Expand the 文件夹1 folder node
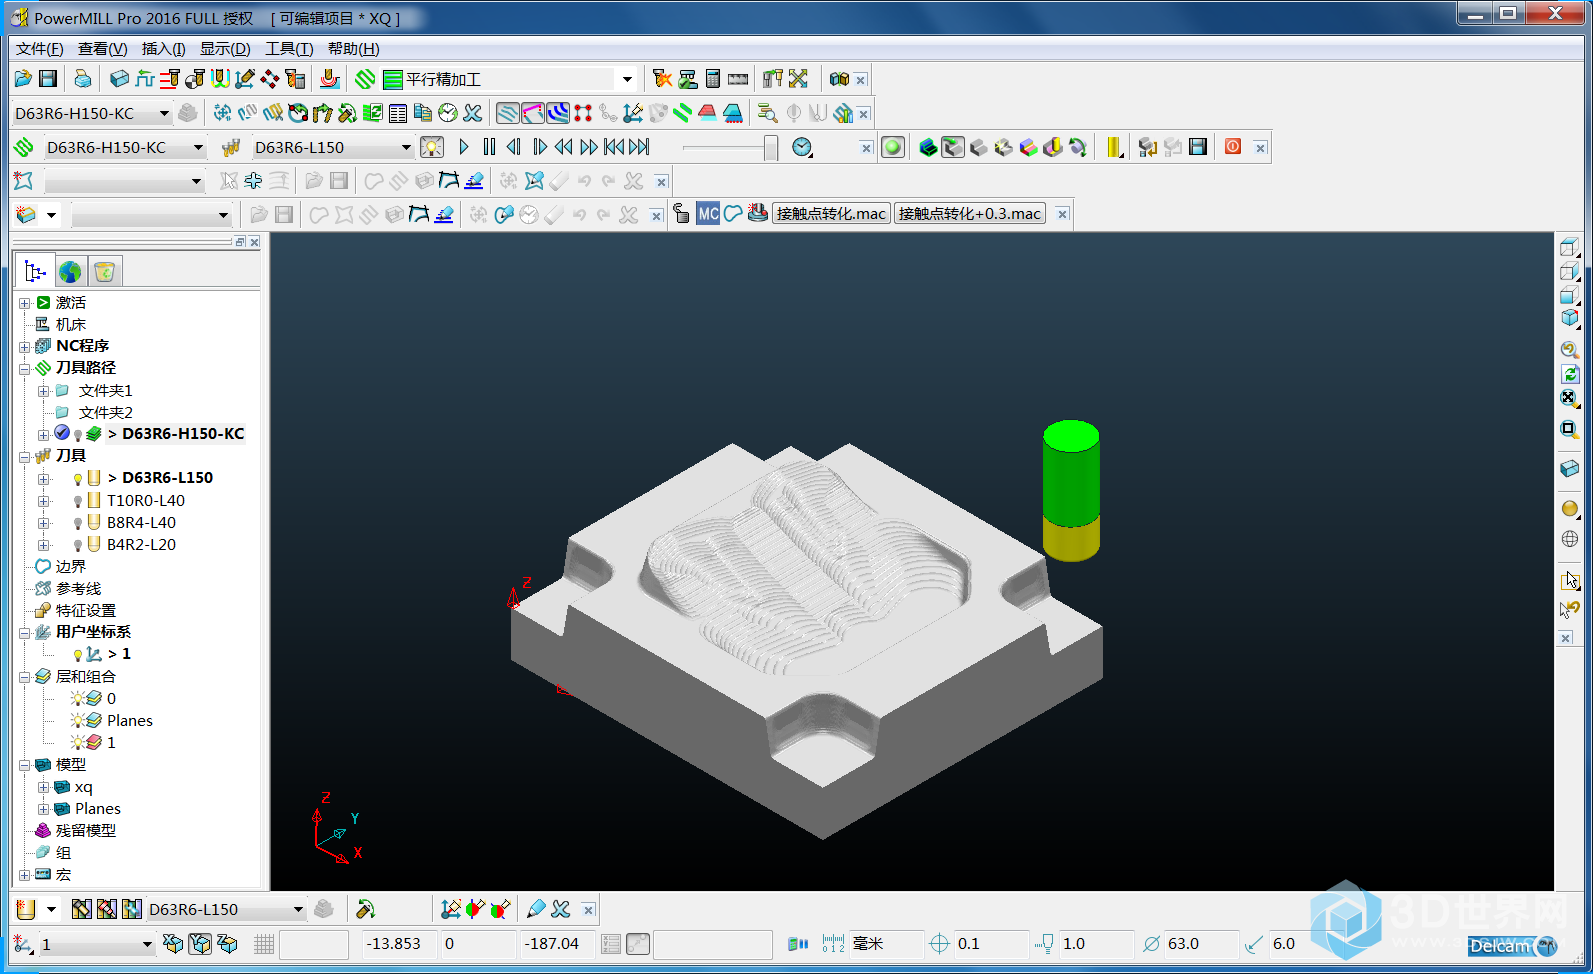Image resolution: width=1593 pixels, height=974 pixels. pos(43,391)
